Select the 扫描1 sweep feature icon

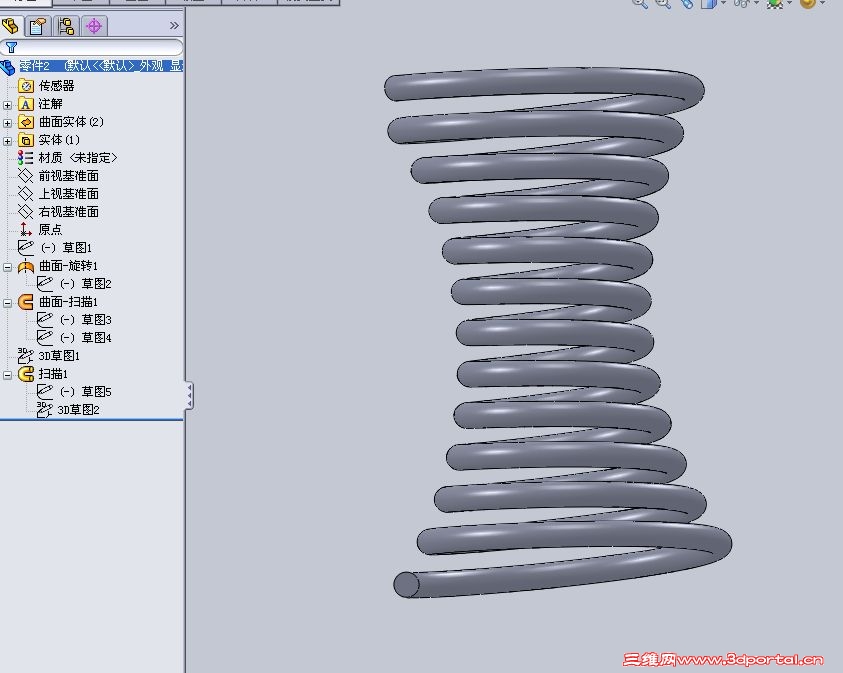(x=26, y=374)
